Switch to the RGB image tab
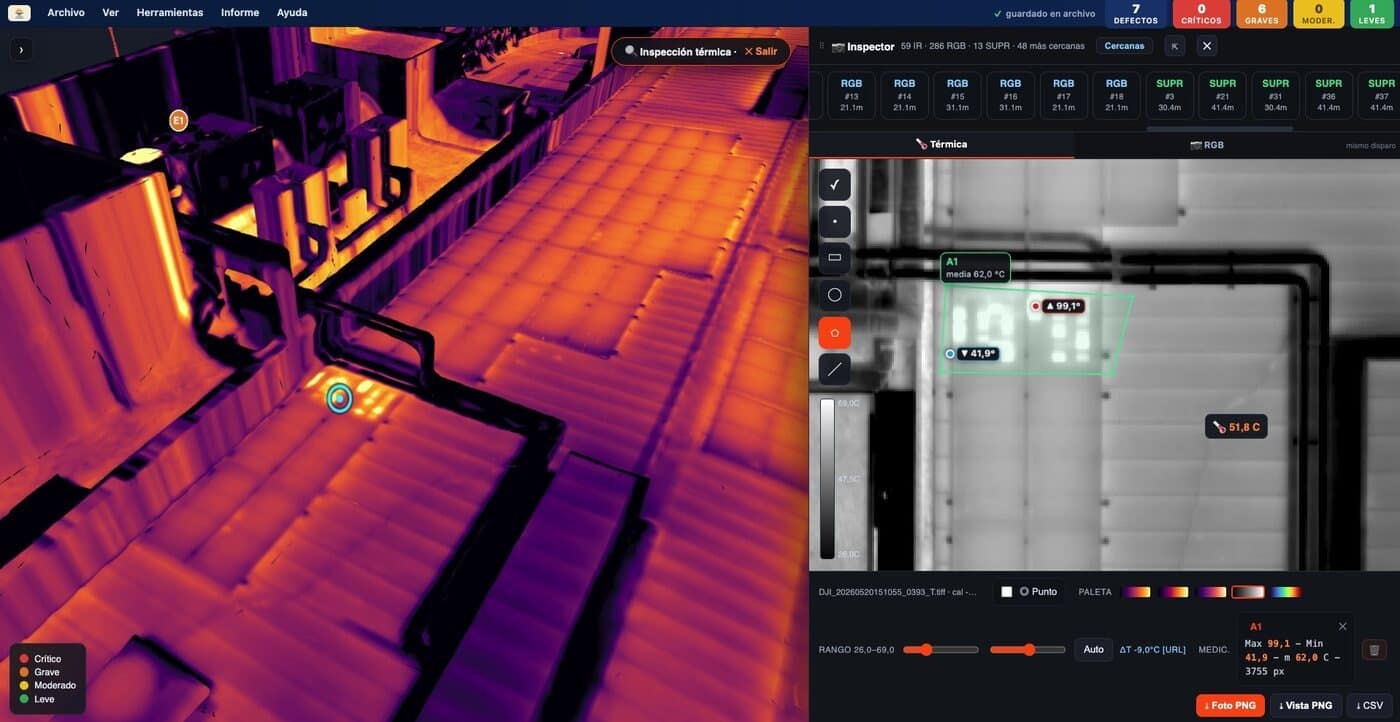Image resolution: width=1400 pixels, height=722 pixels. tap(1207, 145)
